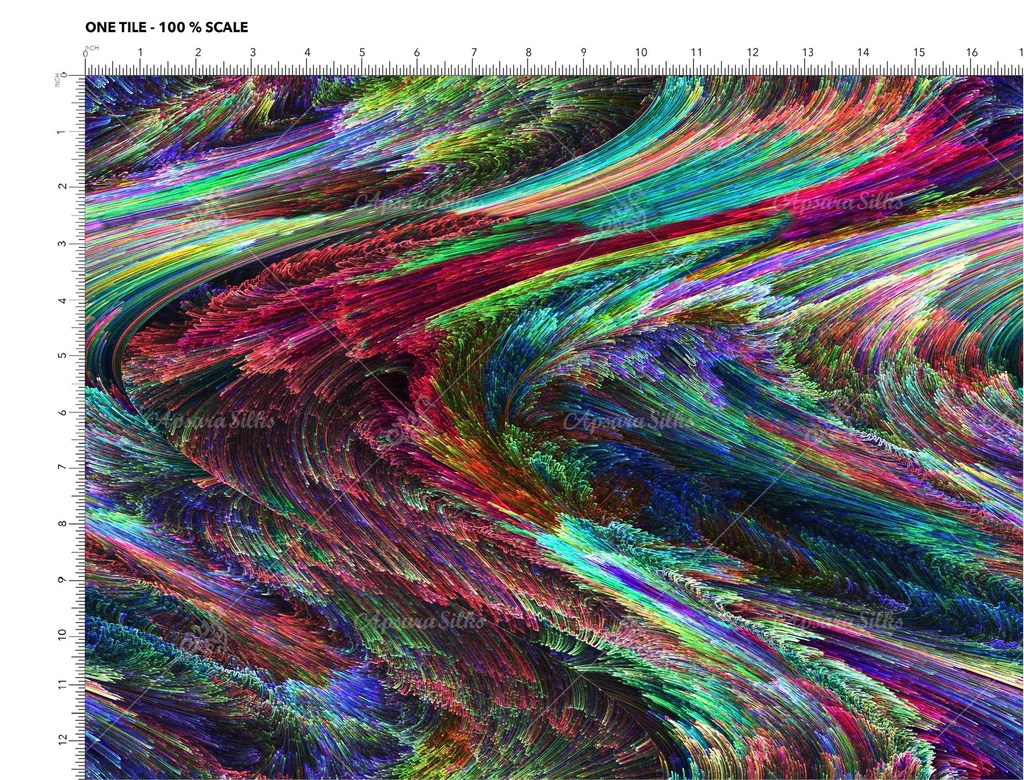
Task: Click number 16 on the top ruler
Action: tap(972, 53)
